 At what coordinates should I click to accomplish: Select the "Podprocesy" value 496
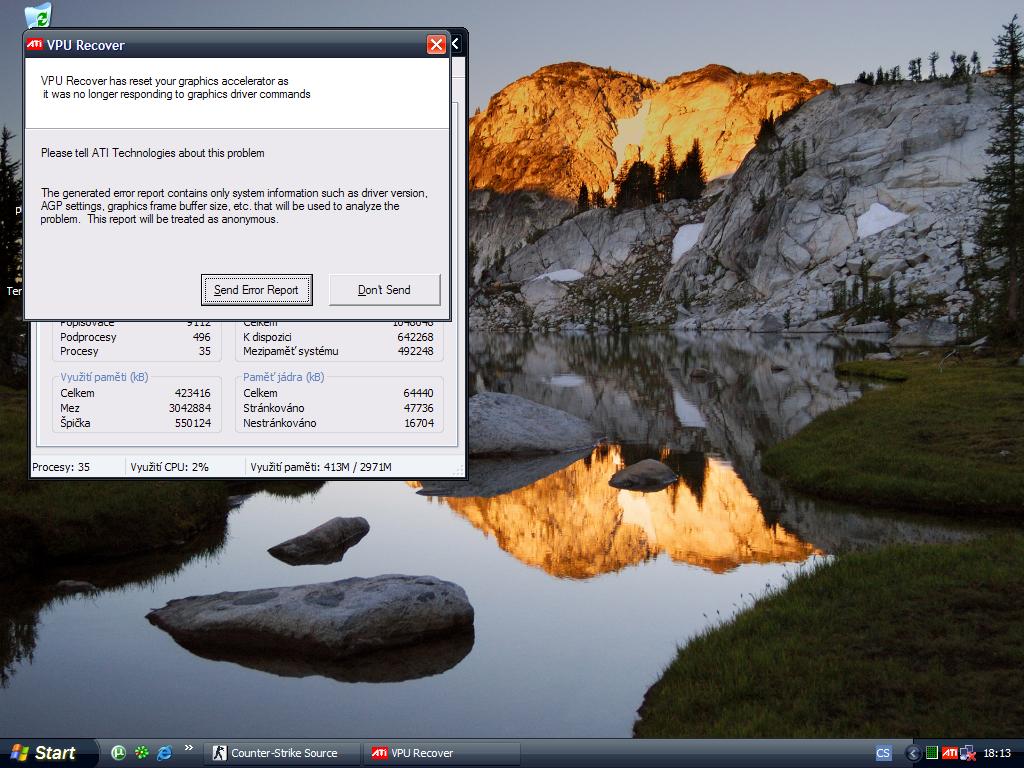tap(201, 337)
